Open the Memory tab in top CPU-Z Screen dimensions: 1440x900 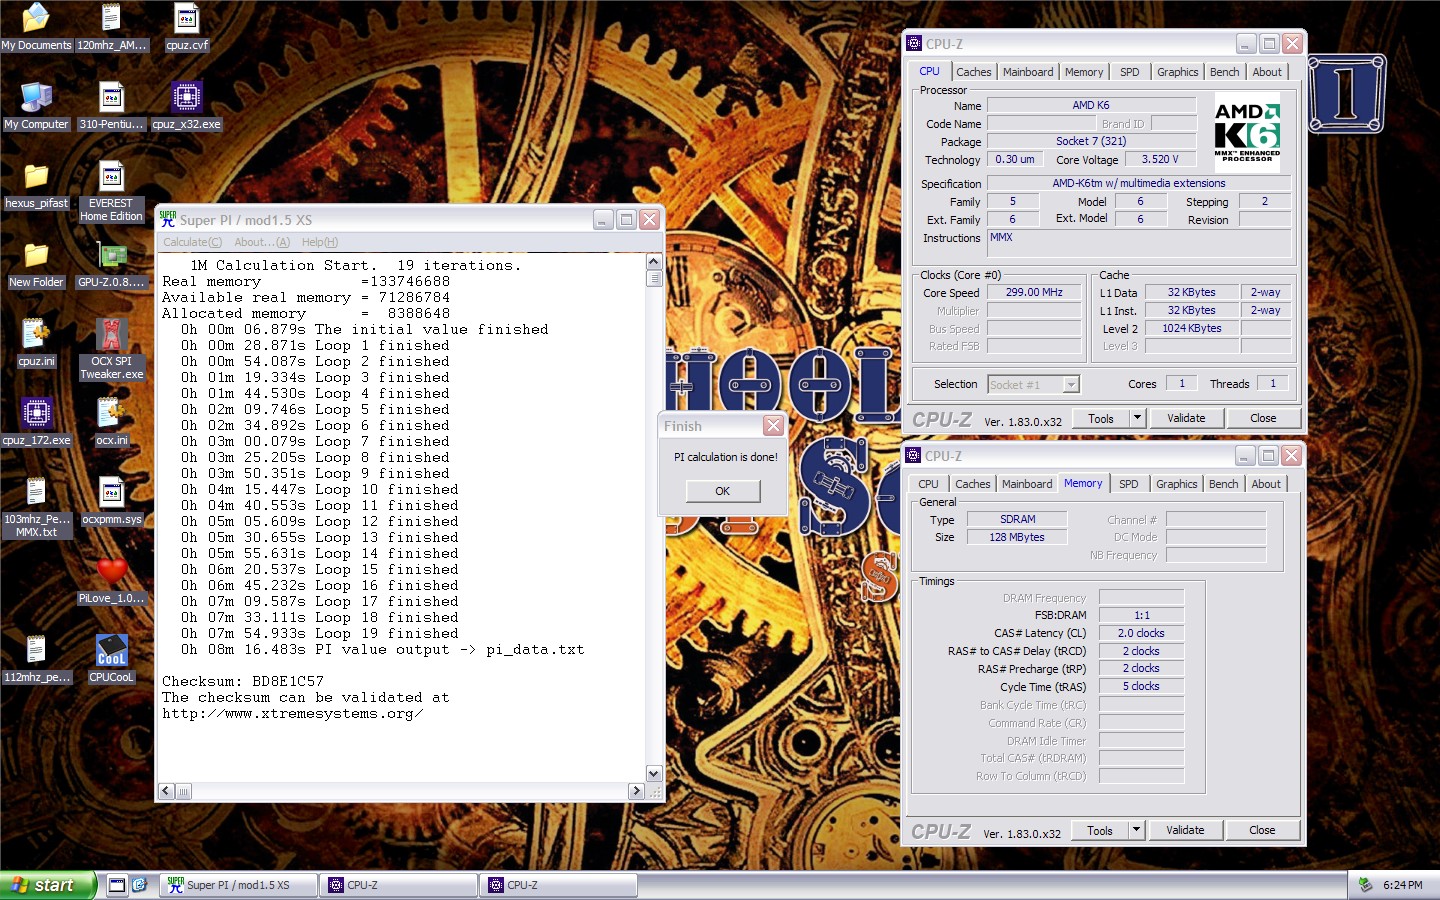coord(1084,72)
